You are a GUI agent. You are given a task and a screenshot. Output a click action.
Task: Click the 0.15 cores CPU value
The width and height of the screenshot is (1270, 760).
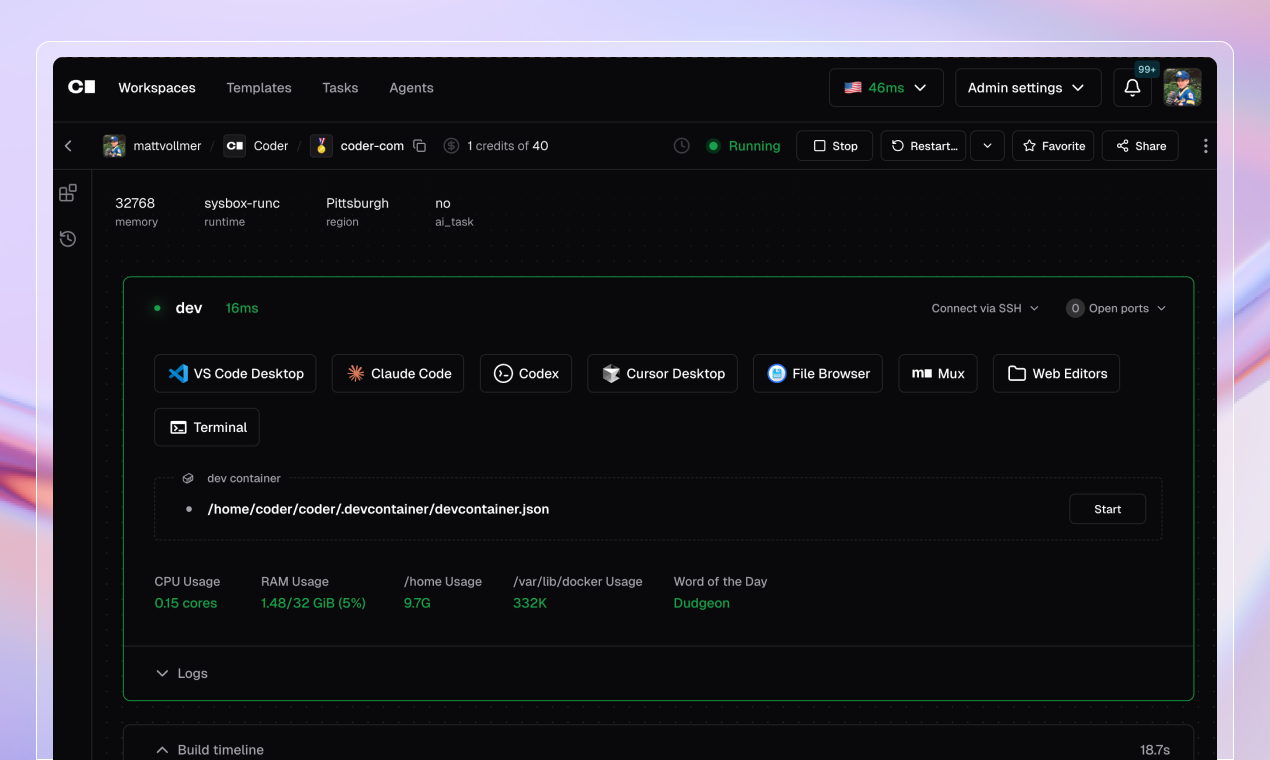pyautogui.click(x=186, y=603)
